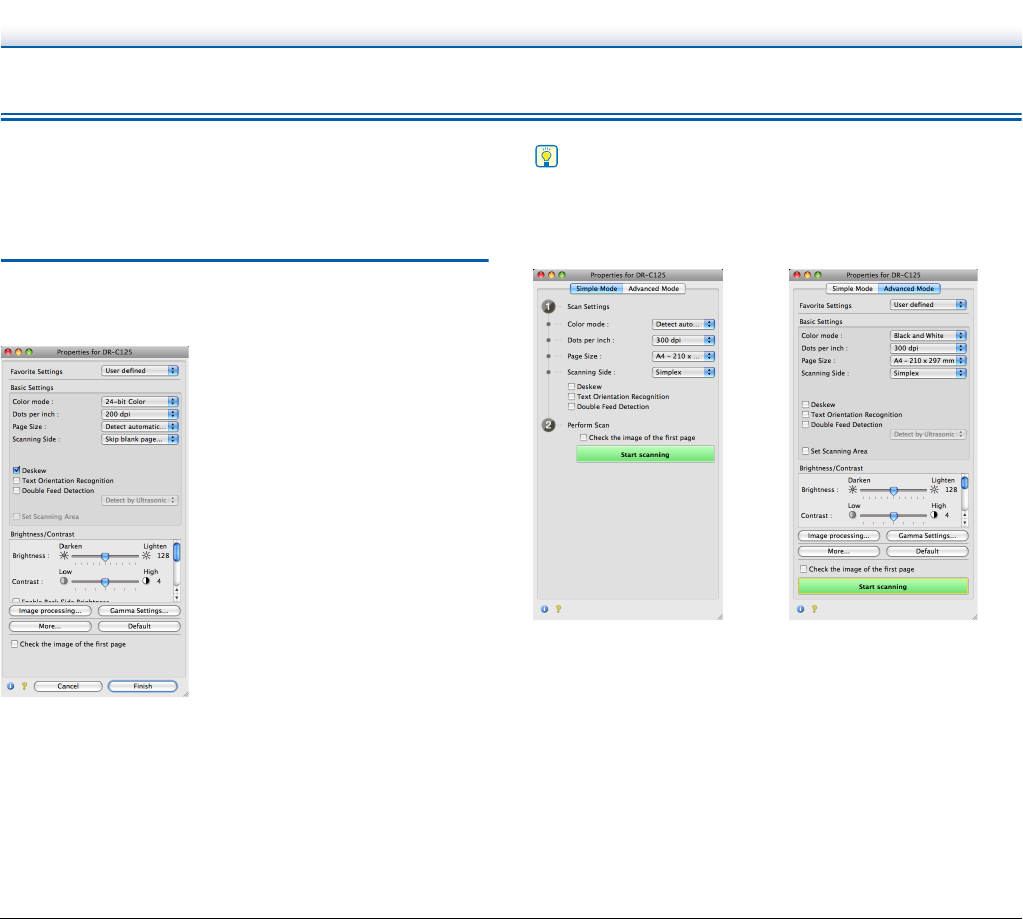Open Favorite Settings dropdown in the left dialog

(x=140, y=370)
